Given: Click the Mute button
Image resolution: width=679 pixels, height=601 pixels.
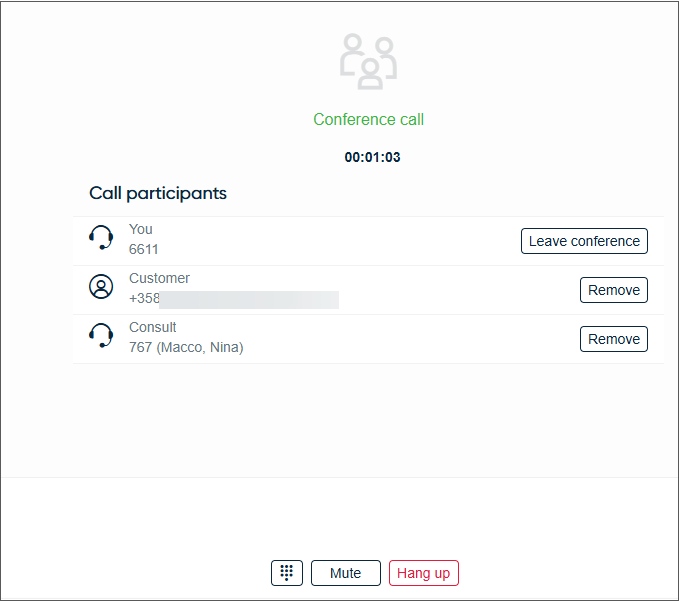Looking at the screenshot, I should pyautogui.click(x=346, y=573).
